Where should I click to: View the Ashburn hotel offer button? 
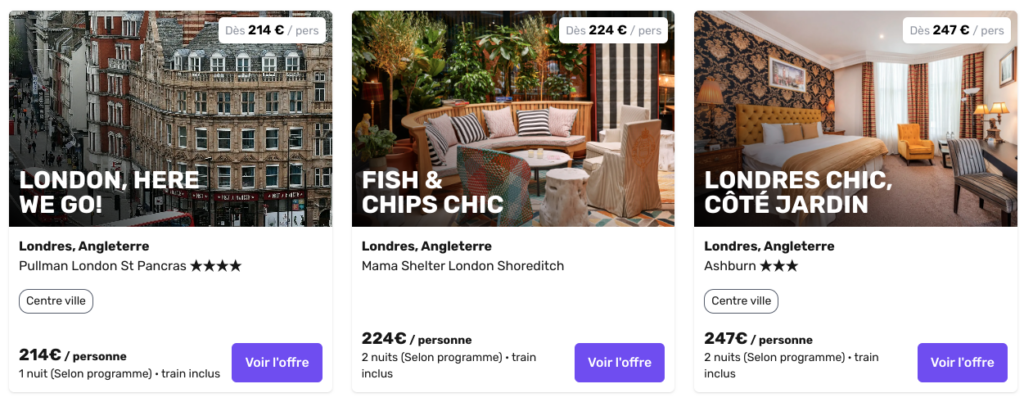(x=962, y=362)
